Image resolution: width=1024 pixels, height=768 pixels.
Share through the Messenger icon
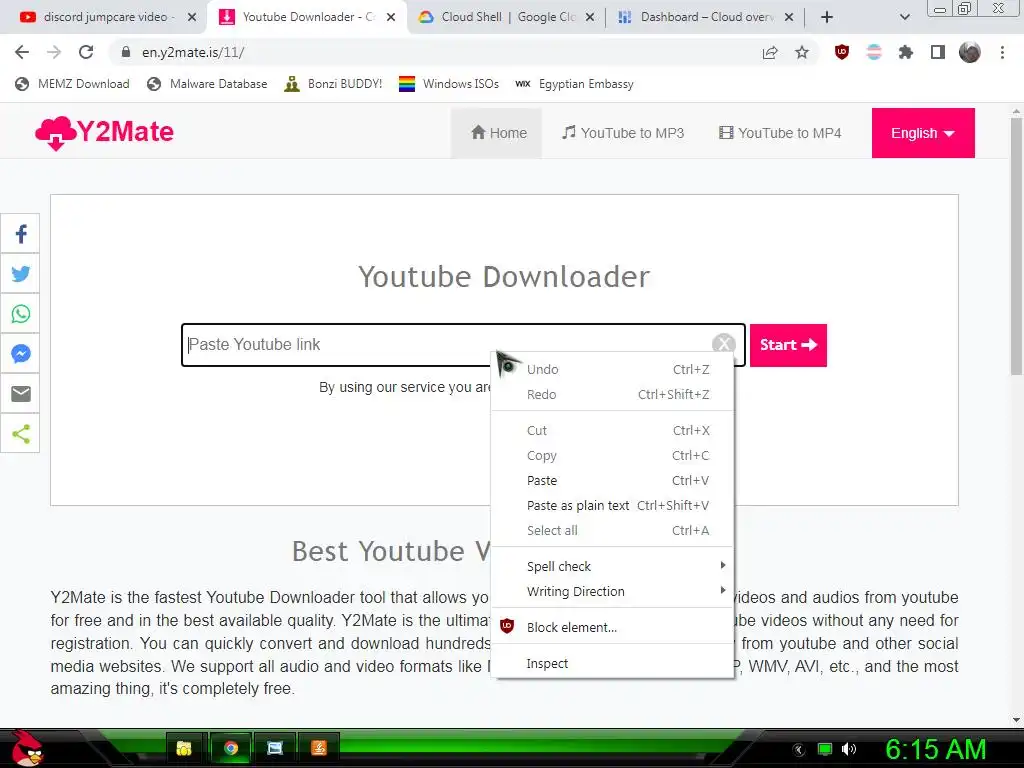tap(20, 354)
